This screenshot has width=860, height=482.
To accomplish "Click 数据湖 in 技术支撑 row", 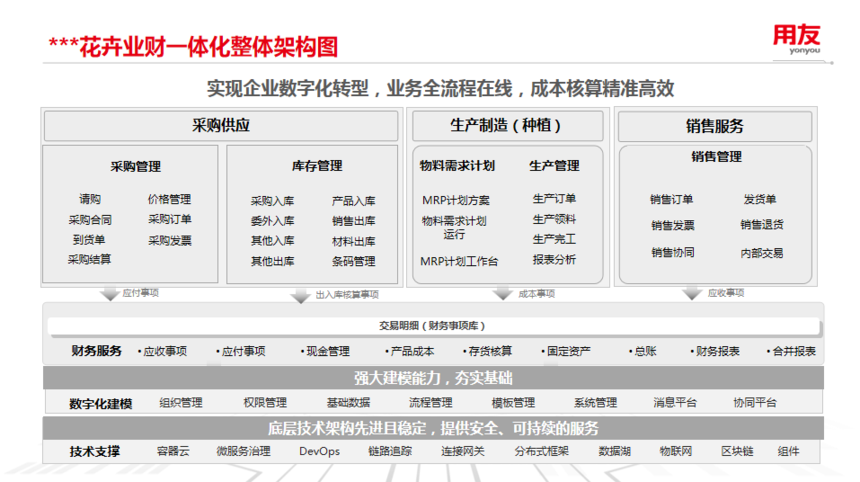I will tap(615, 451).
